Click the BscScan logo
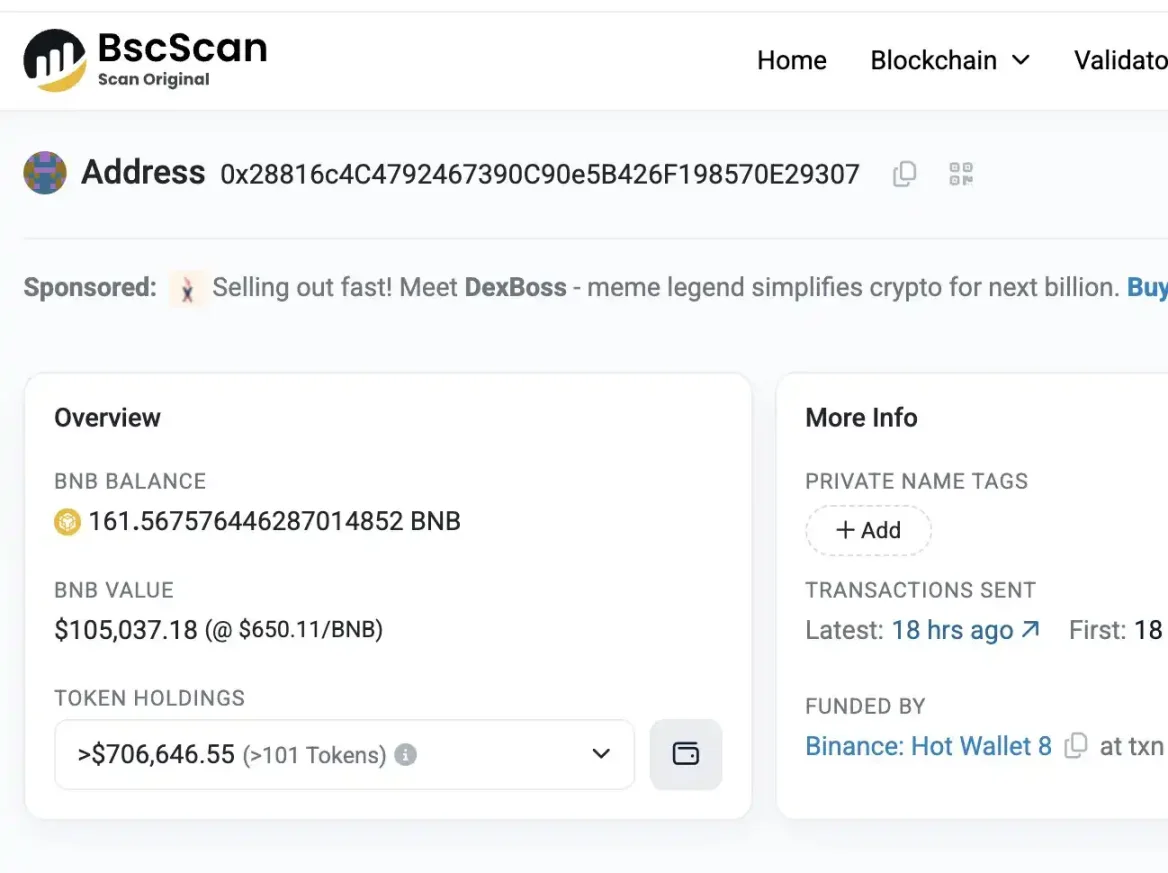 pos(145,58)
